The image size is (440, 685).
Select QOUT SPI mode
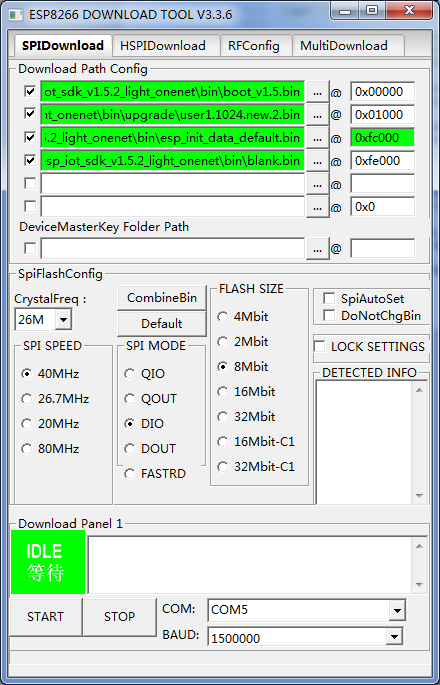click(151, 399)
